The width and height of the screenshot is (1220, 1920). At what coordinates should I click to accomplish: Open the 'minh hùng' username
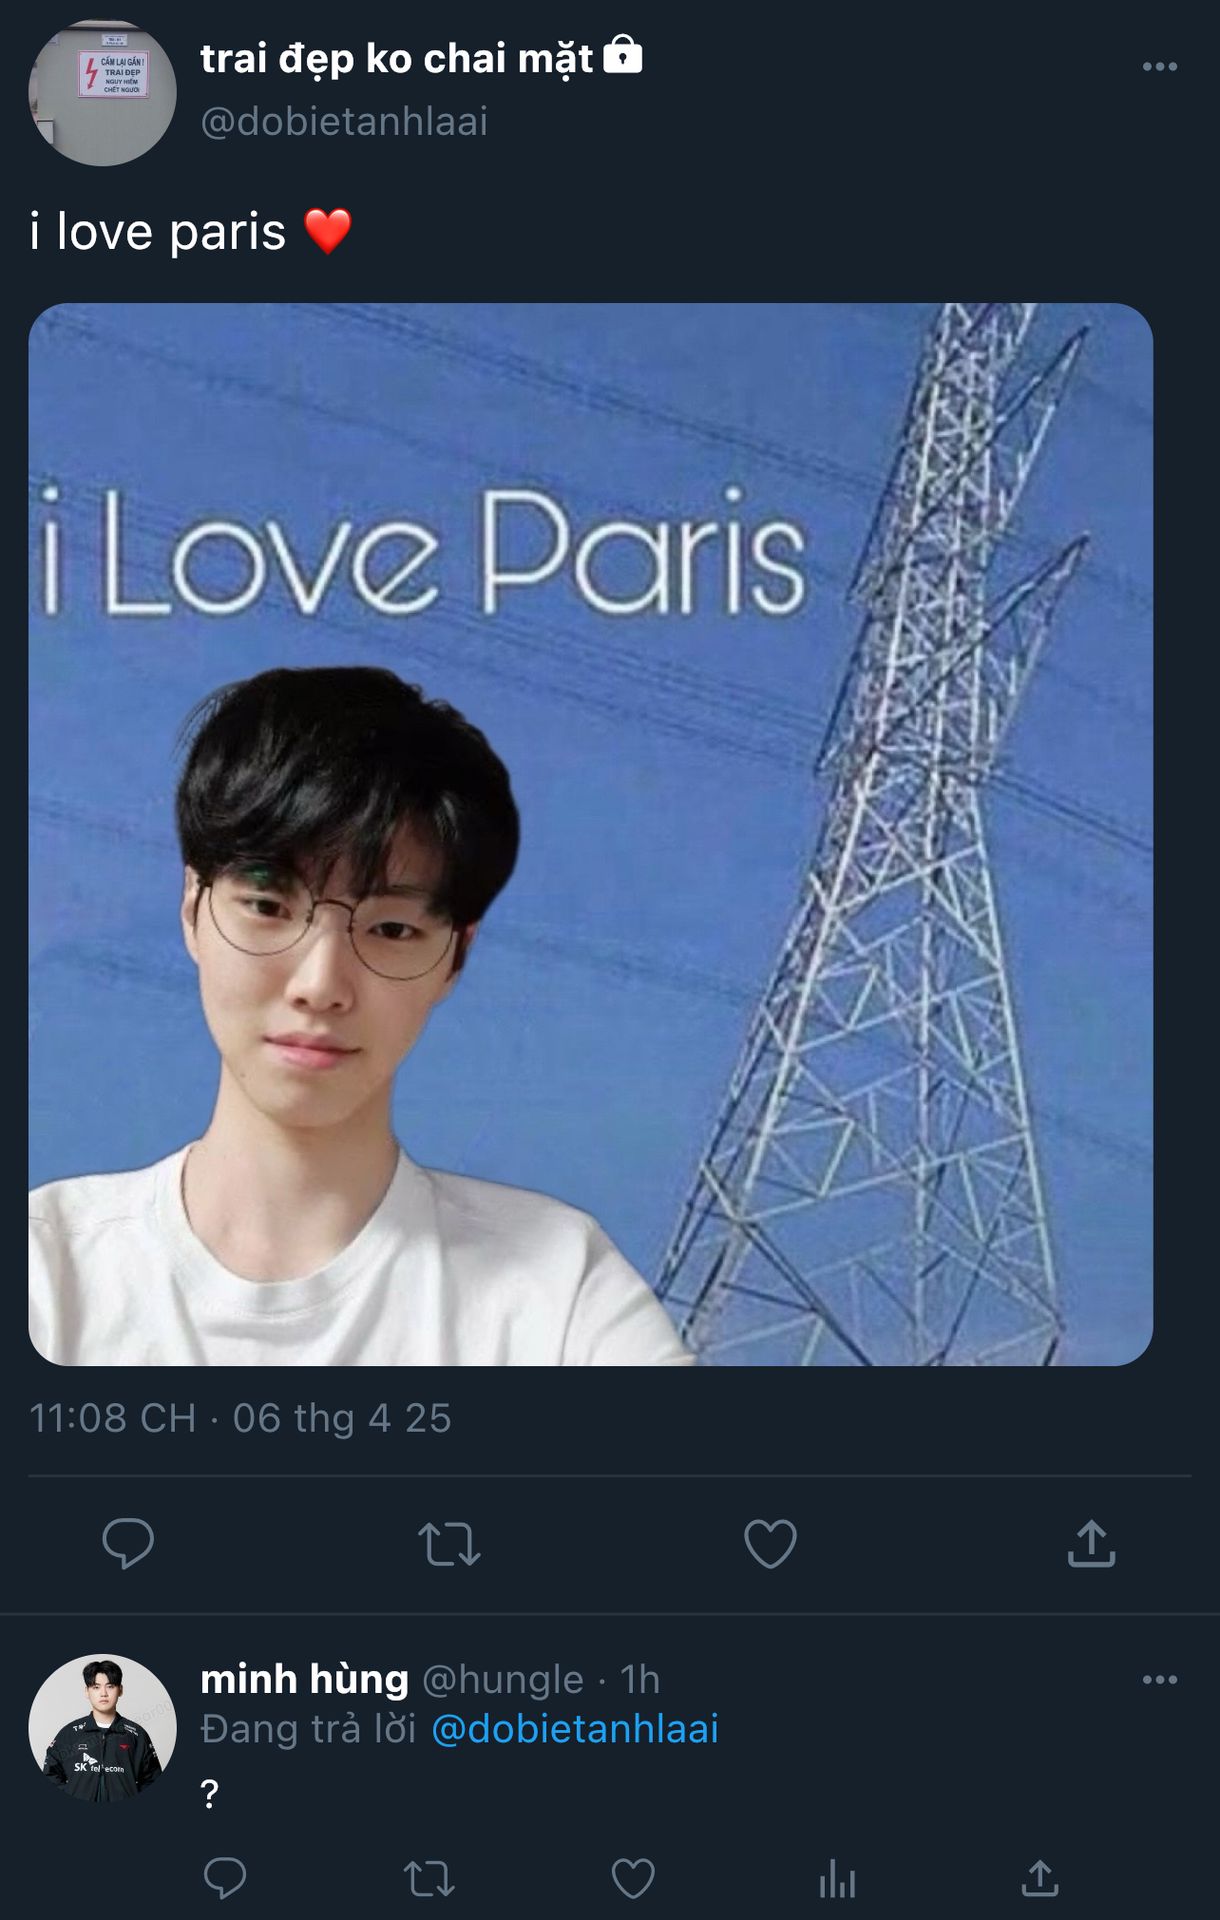pyautogui.click(x=304, y=1679)
